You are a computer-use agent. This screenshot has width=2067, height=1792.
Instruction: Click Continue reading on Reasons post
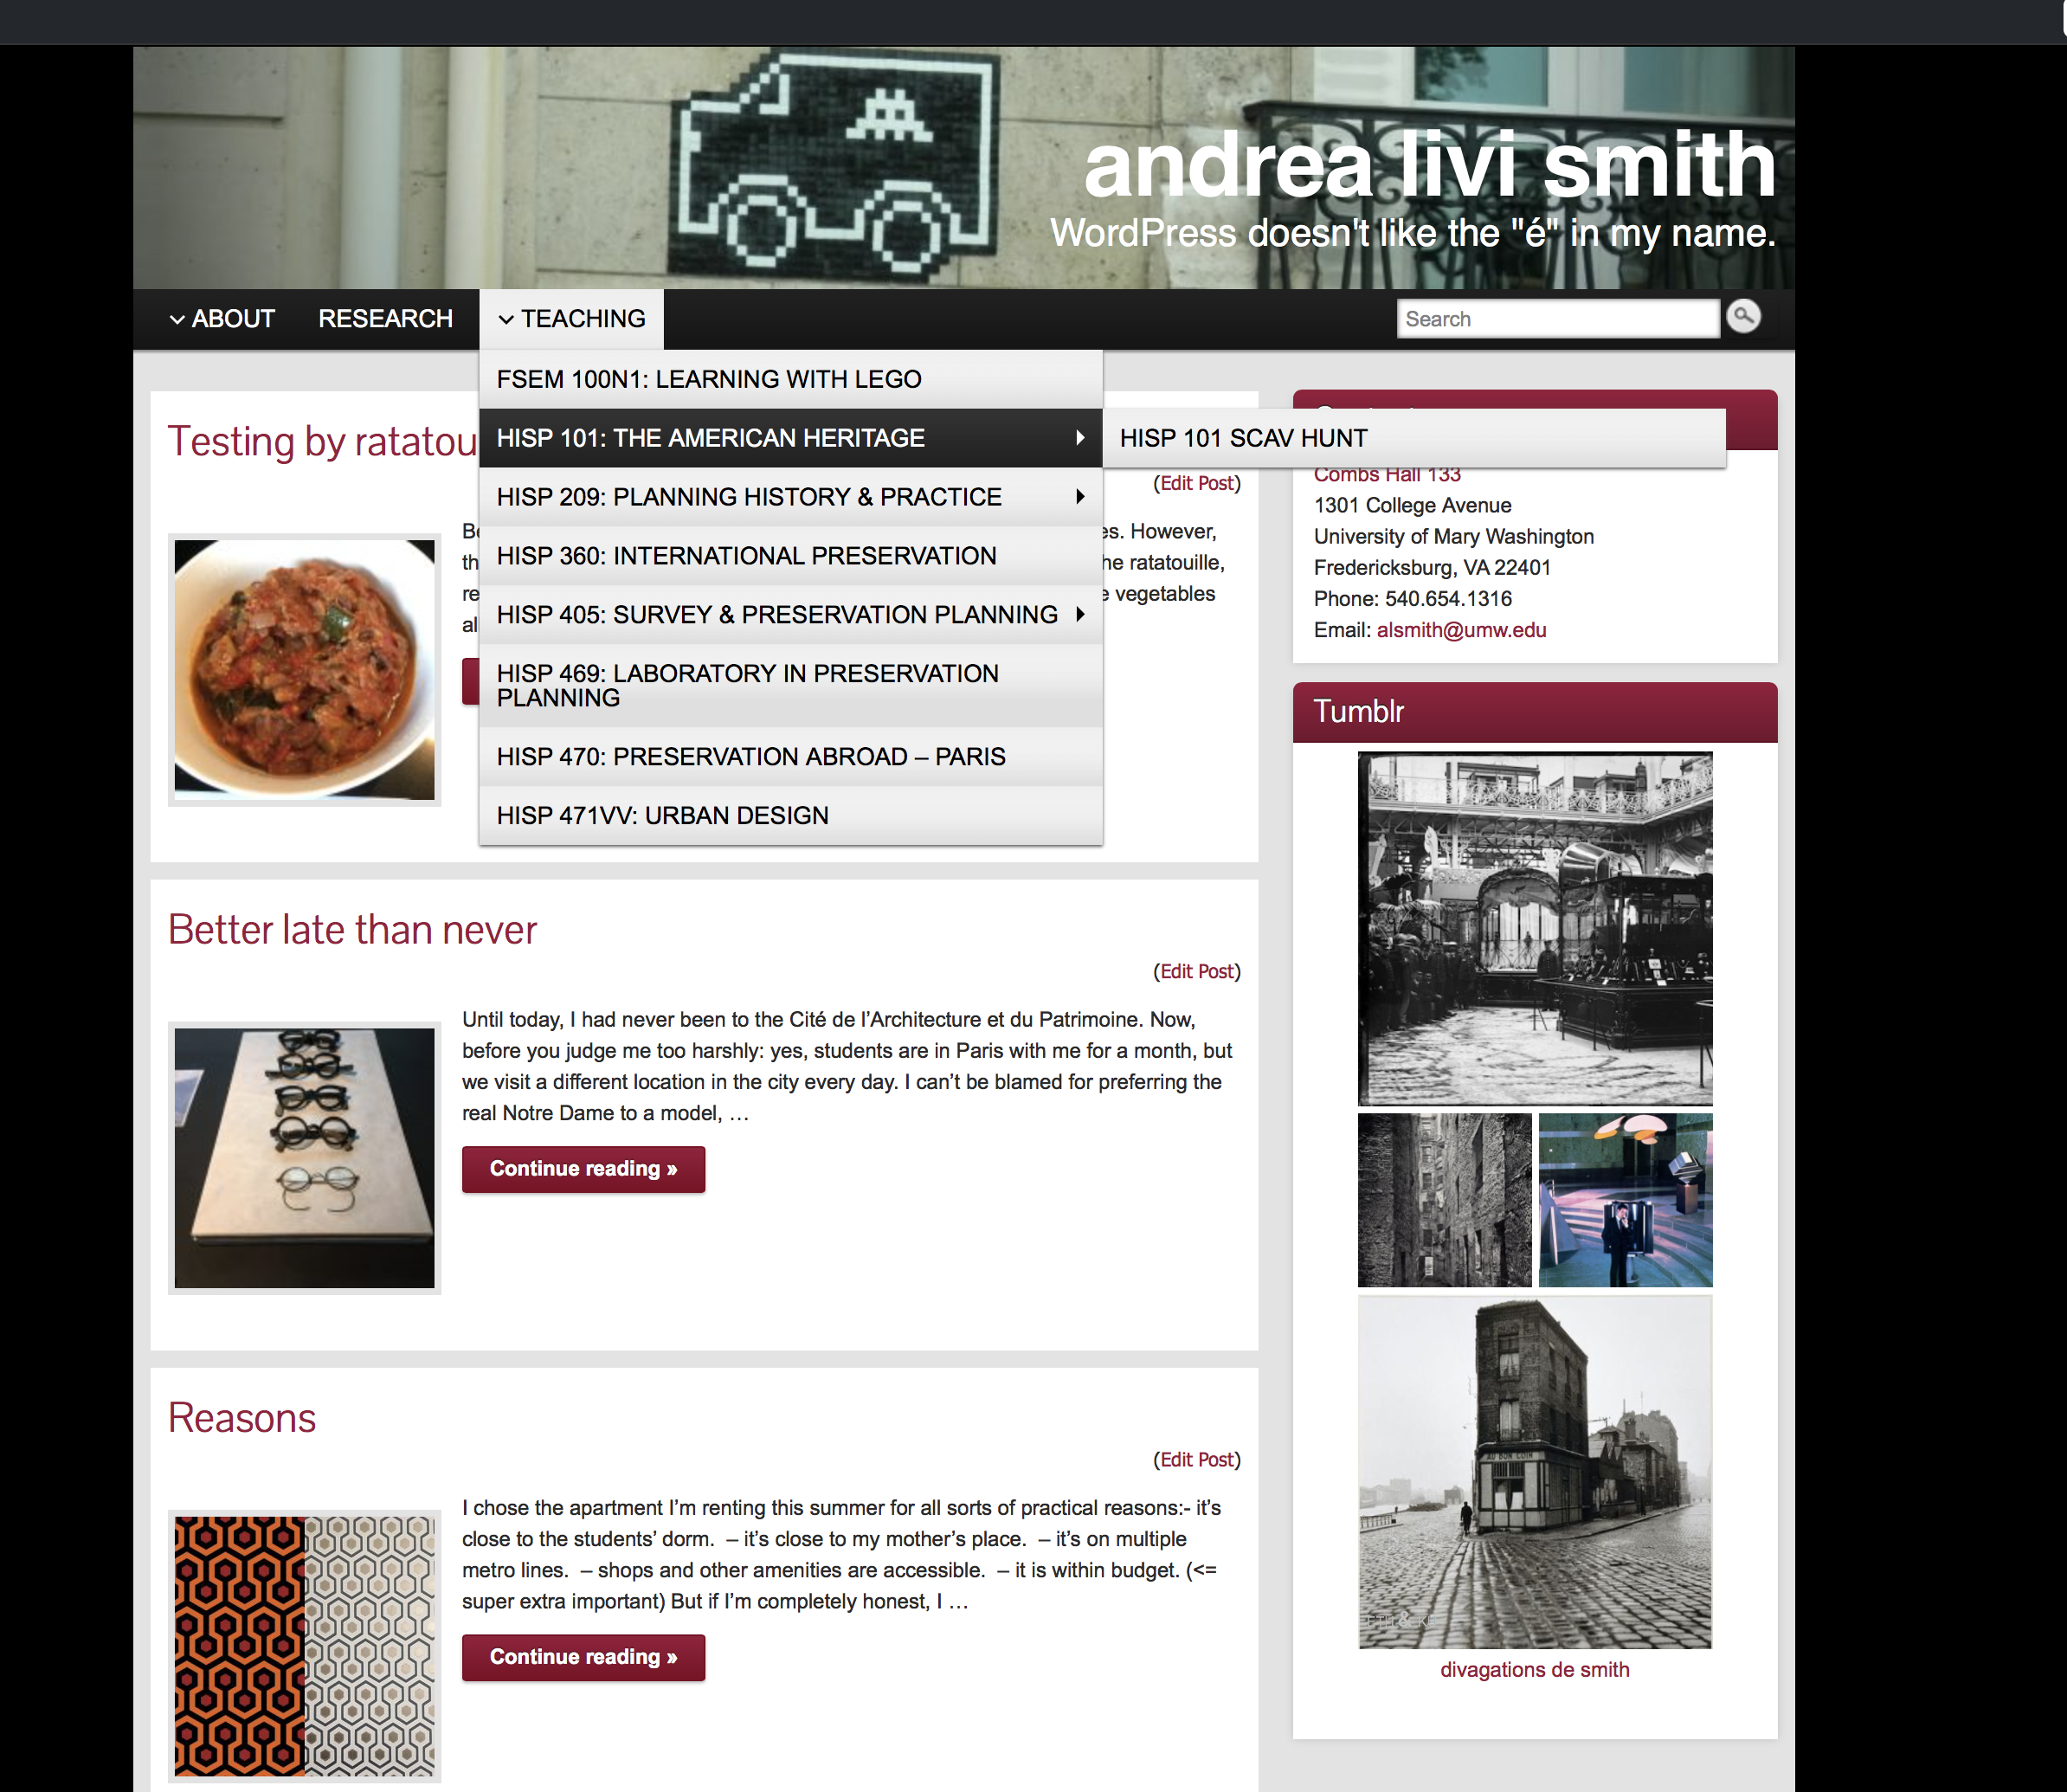click(583, 1655)
